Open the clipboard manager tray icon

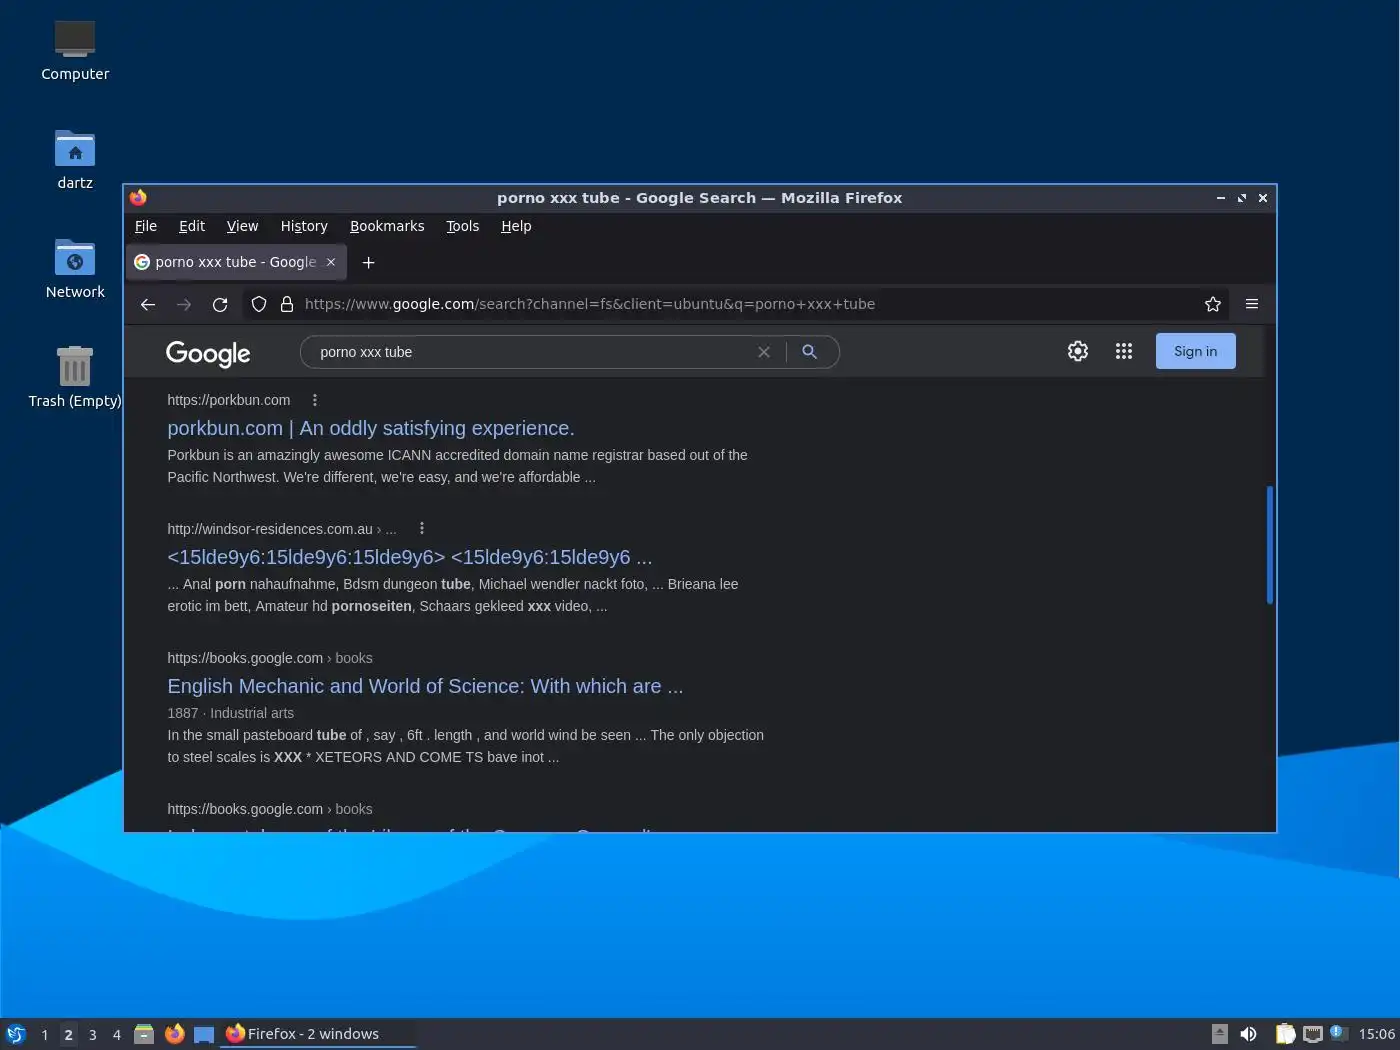coord(1285,1034)
